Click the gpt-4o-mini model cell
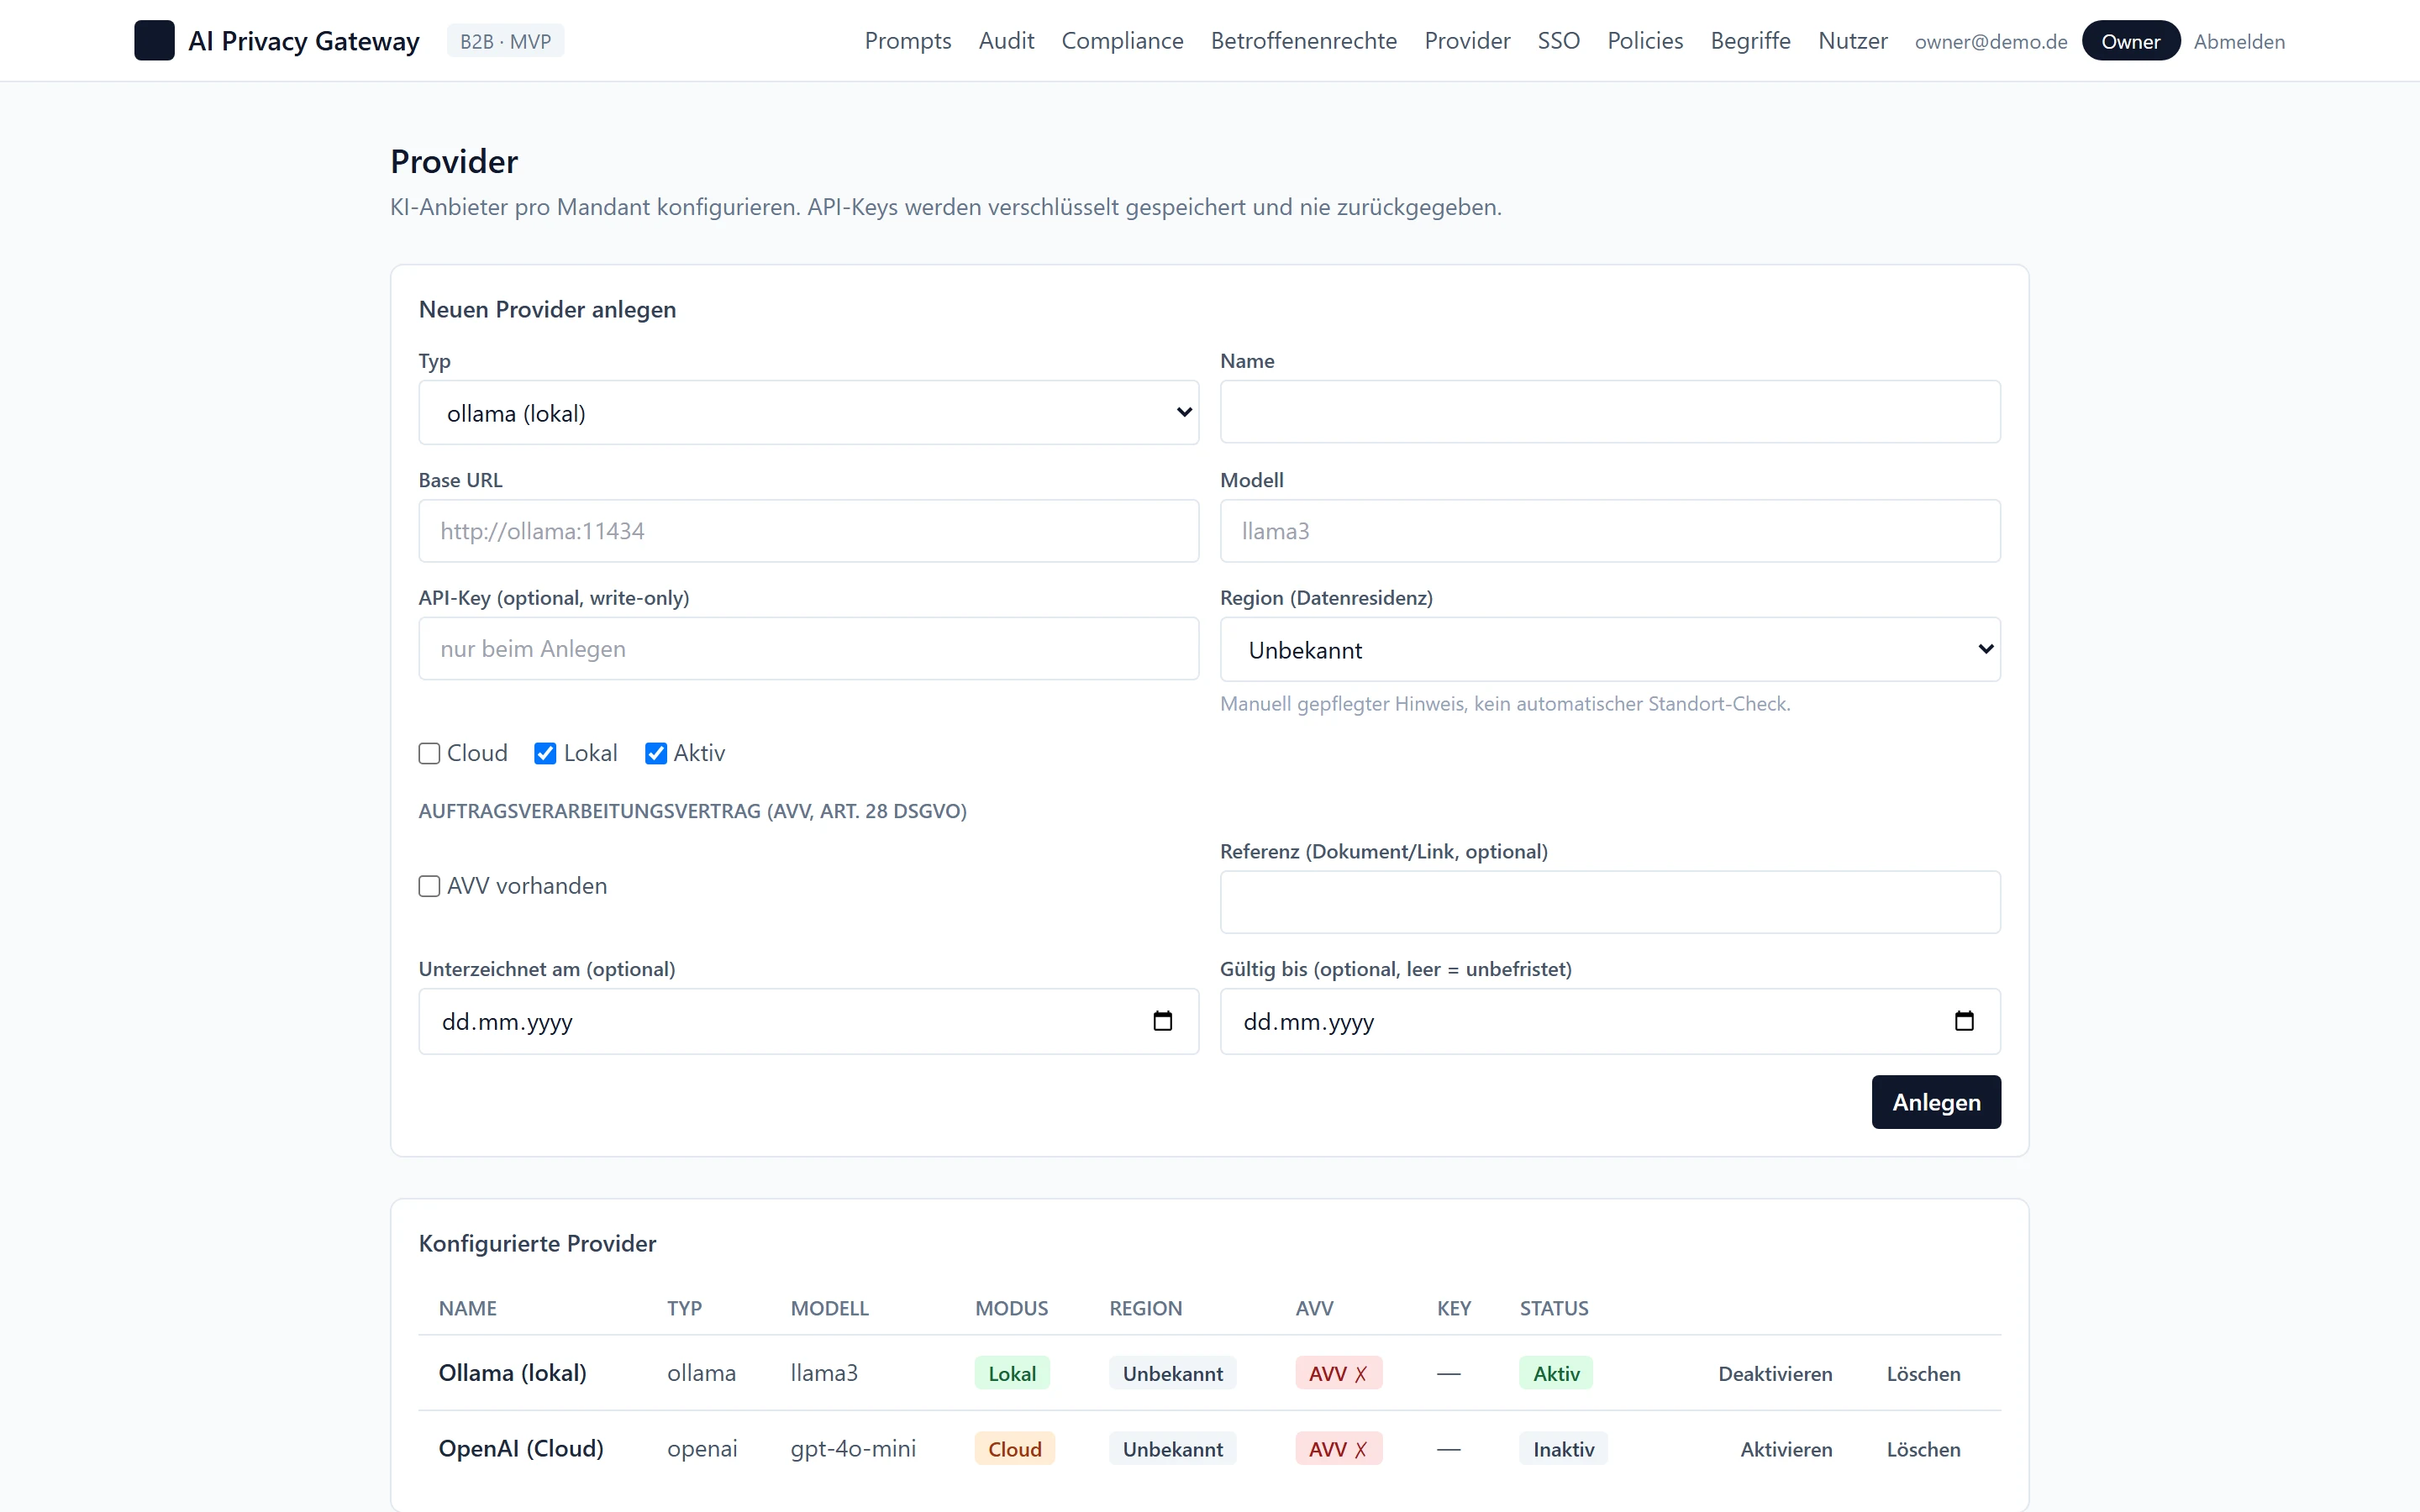The image size is (2420, 1512). (853, 1448)
